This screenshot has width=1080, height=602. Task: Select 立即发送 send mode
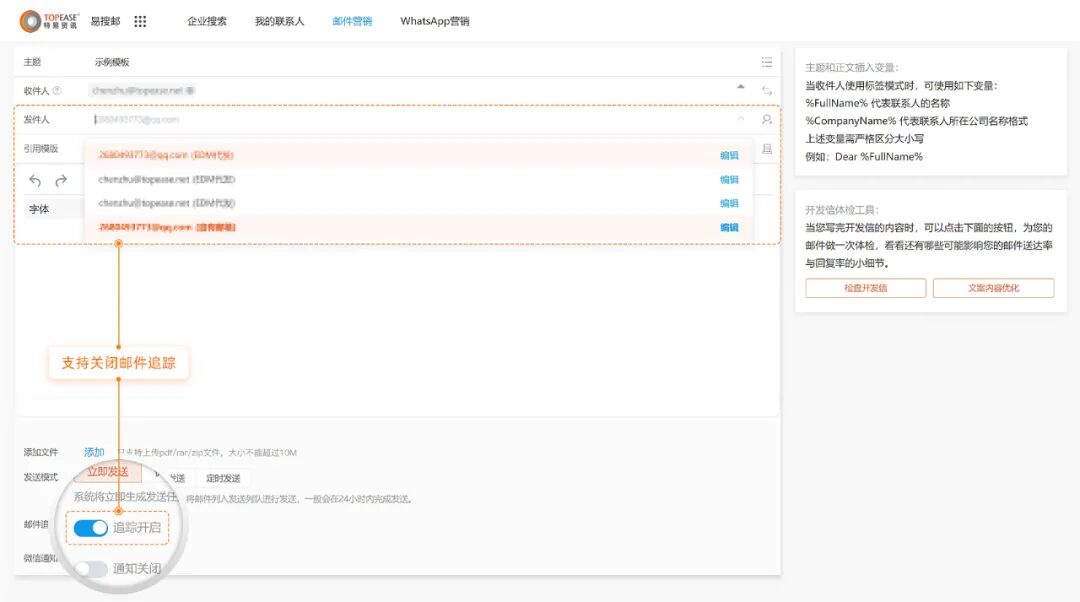coord(107,472)
